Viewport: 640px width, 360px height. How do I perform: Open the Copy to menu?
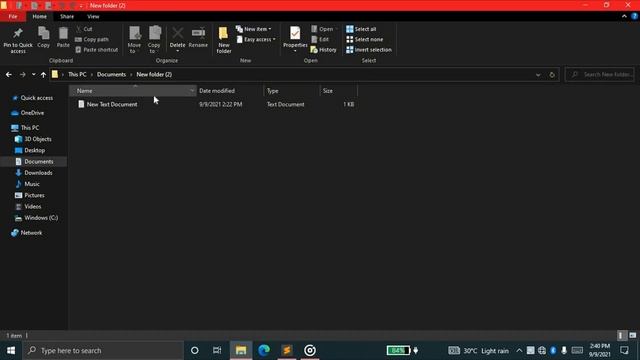(154, 40)
